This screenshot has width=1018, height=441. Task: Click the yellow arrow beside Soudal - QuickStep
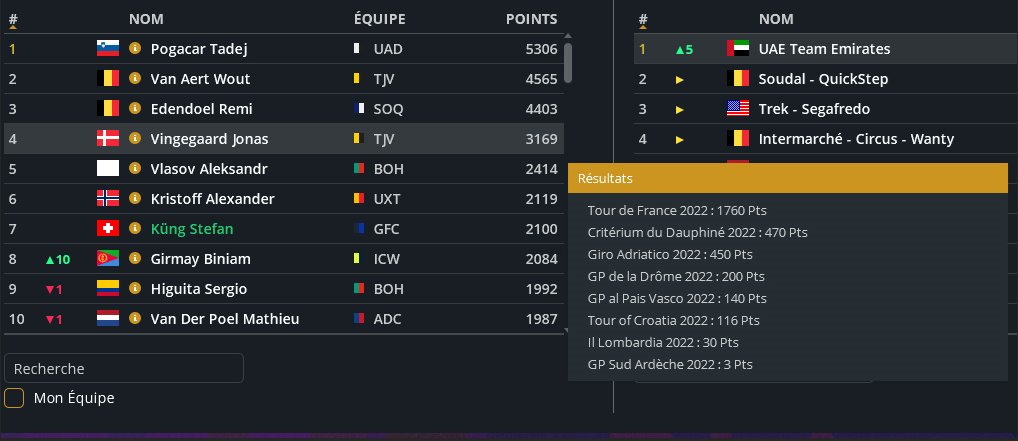click(680, 79)
